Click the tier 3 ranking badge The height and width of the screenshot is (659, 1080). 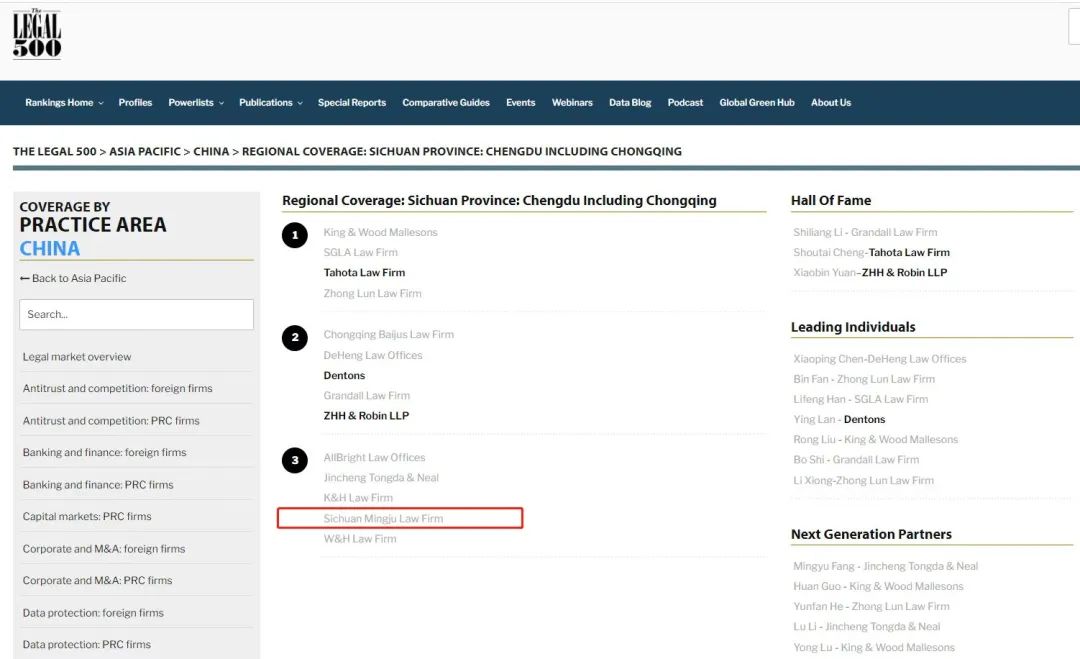click(x=294, y=461)
